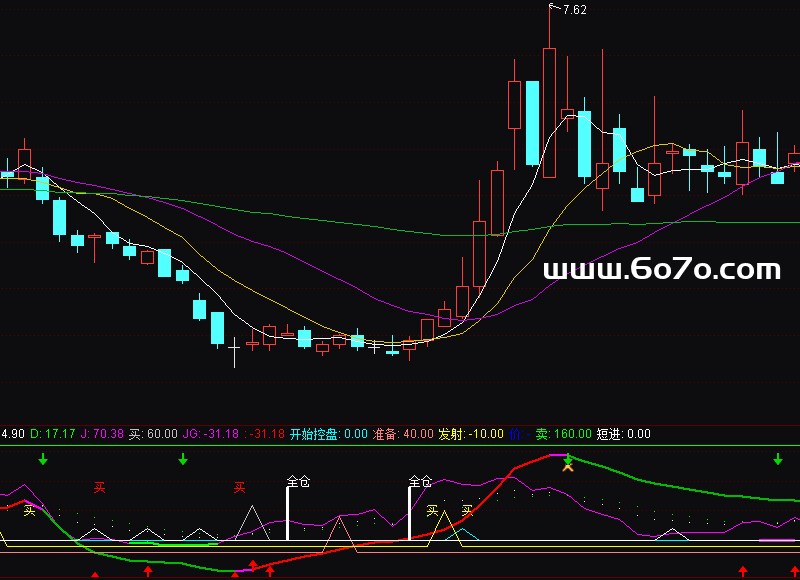Click the rightmost green down arrow signal
Image resolution: width=800 pixels, height=580 pixels.
[778, 459]
